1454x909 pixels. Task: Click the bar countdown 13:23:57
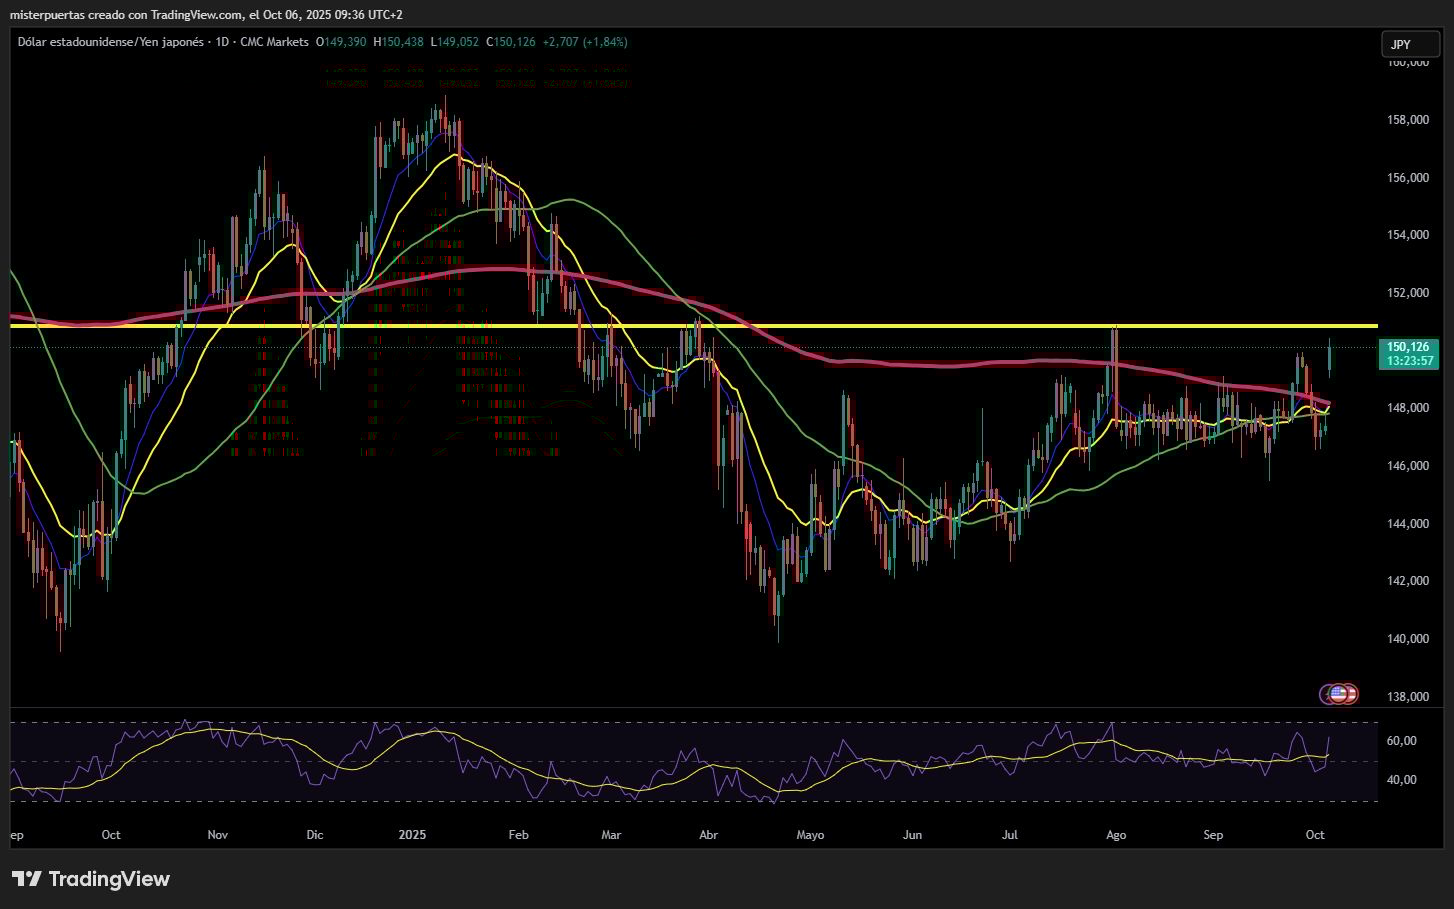1409,361
